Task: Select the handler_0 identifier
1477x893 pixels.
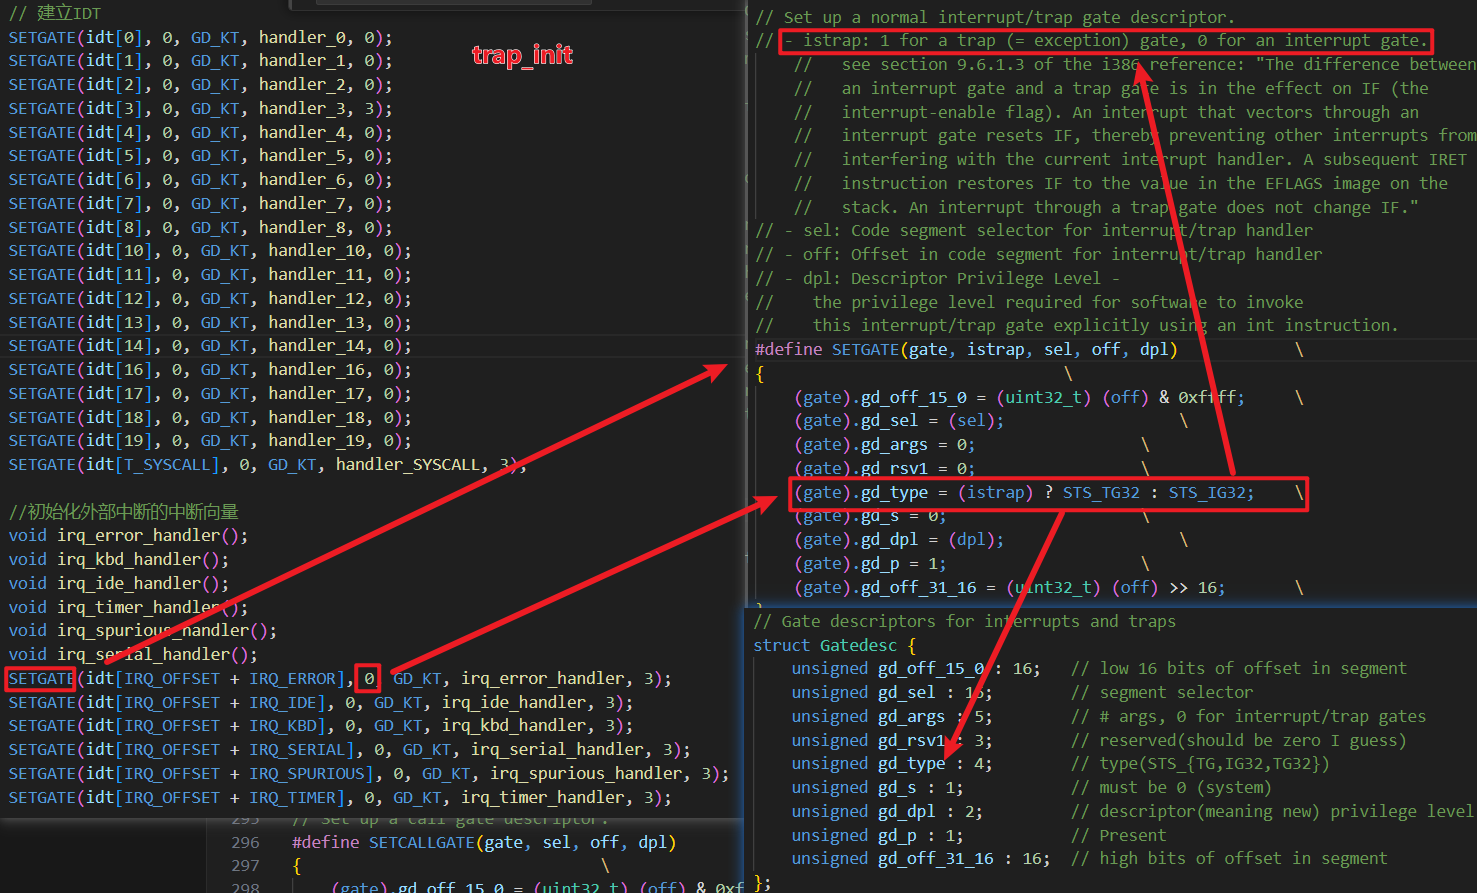Action: pyautogui.click(x=301, y=37)
